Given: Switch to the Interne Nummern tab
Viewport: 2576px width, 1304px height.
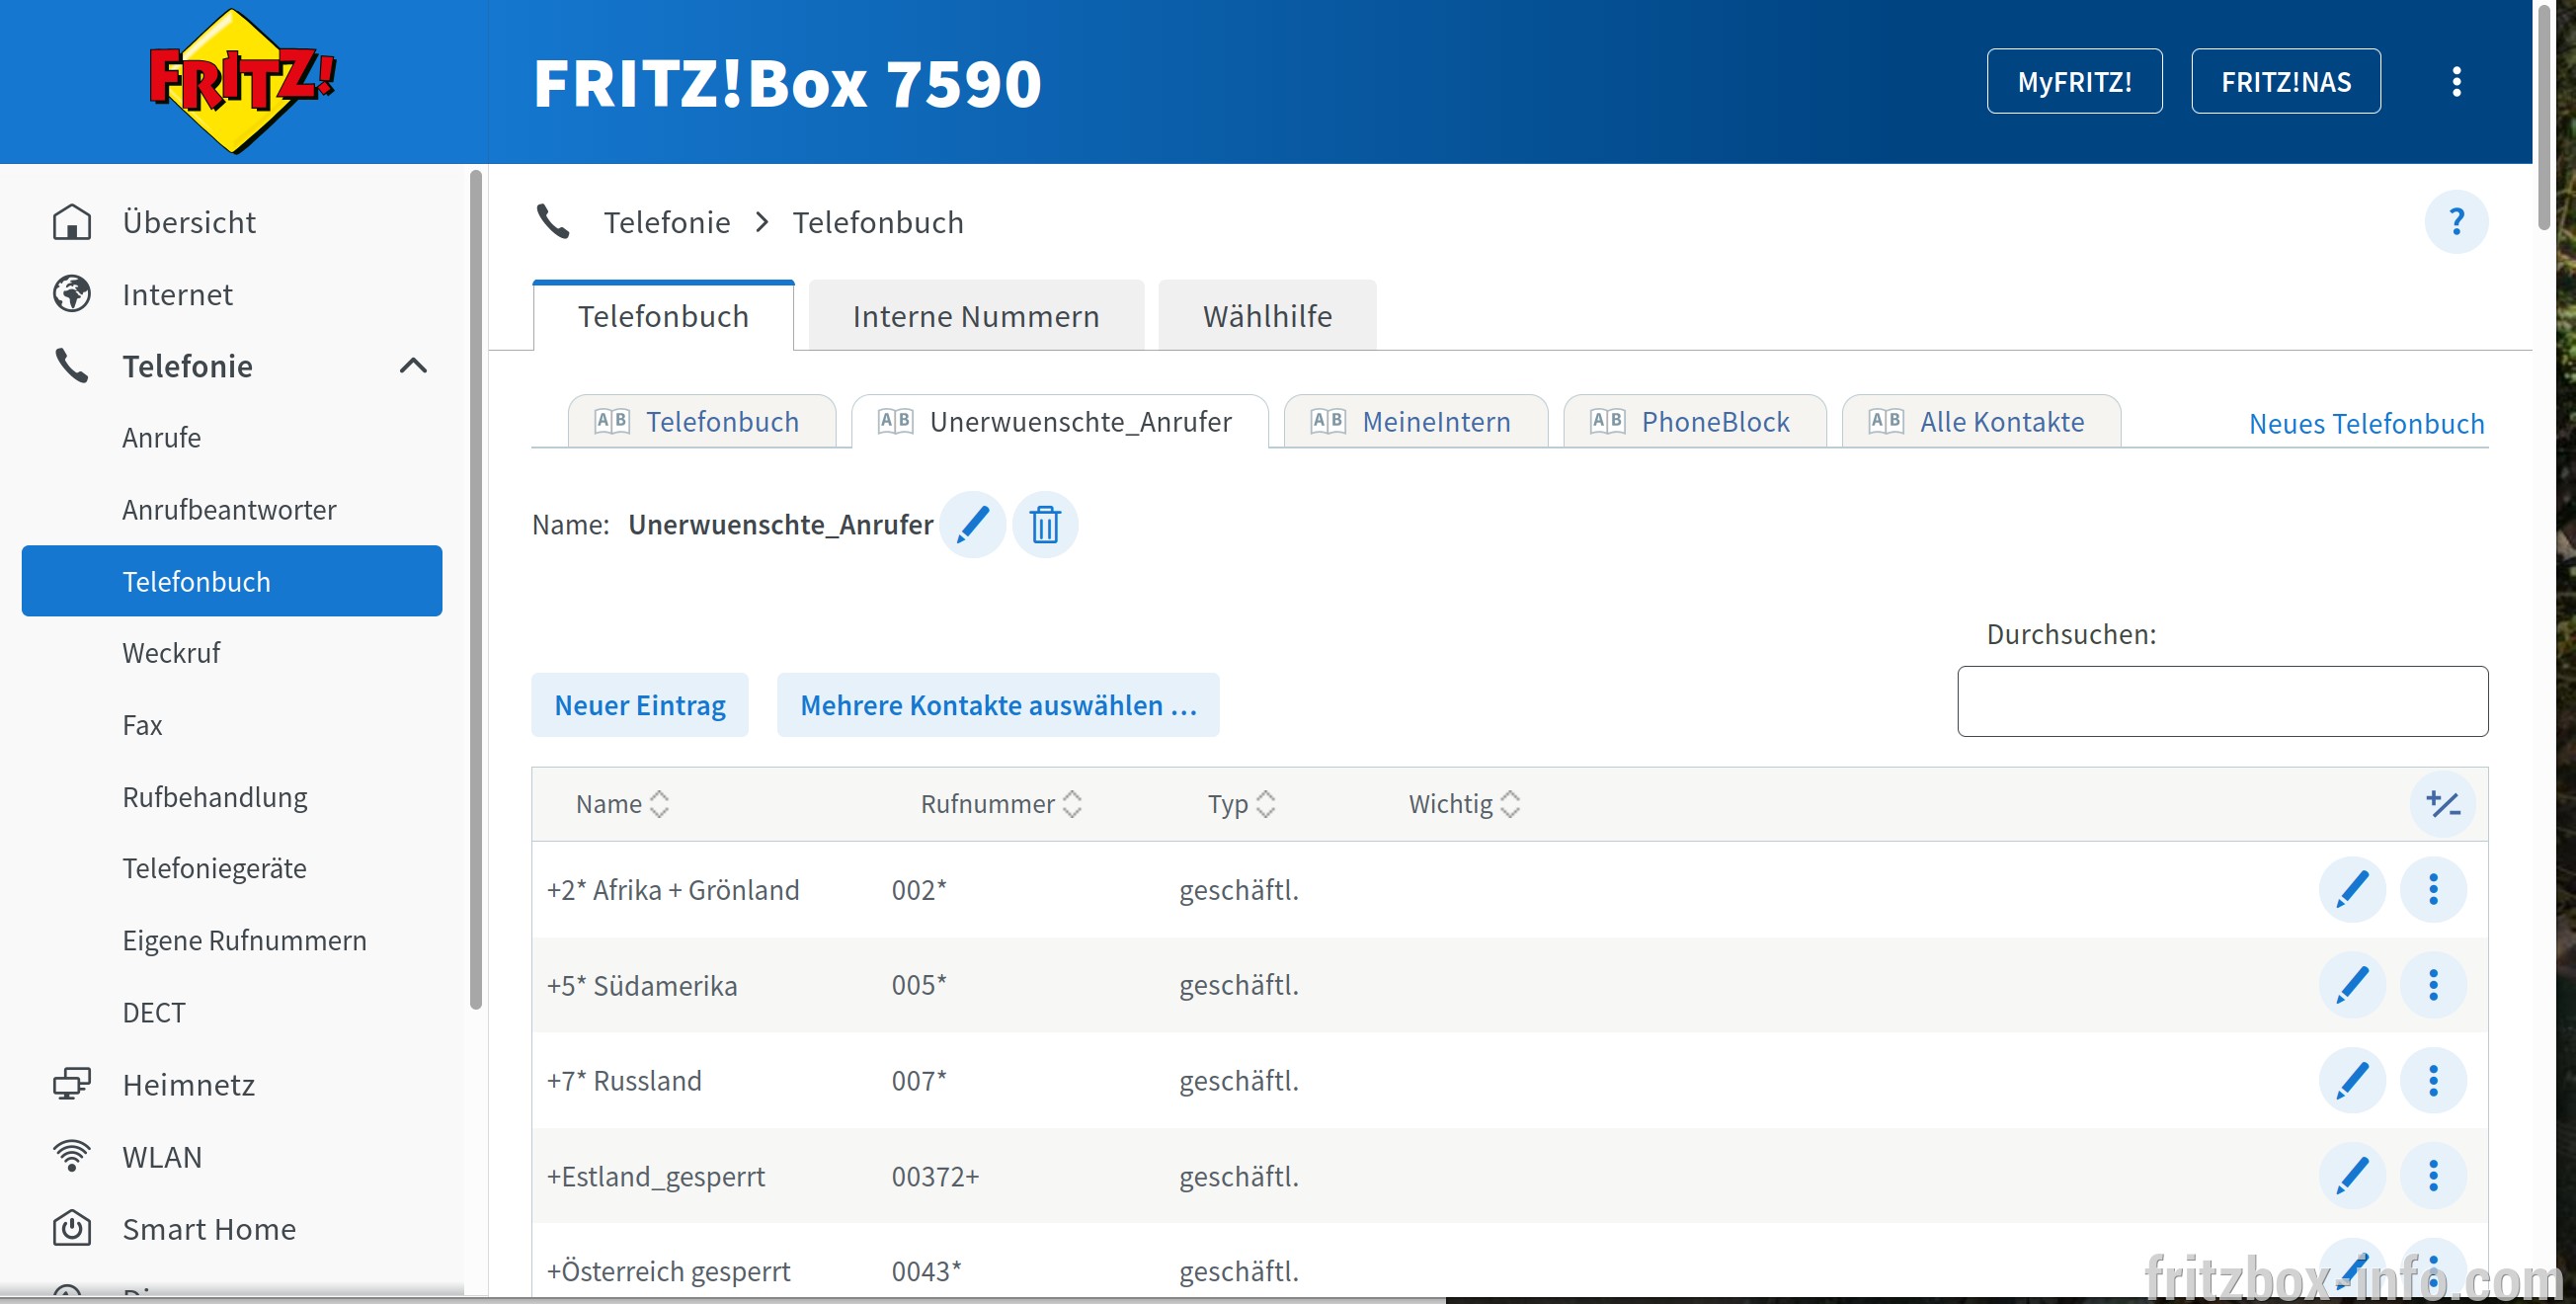Looking at the screenshot, I should click(x=976, y=316).
